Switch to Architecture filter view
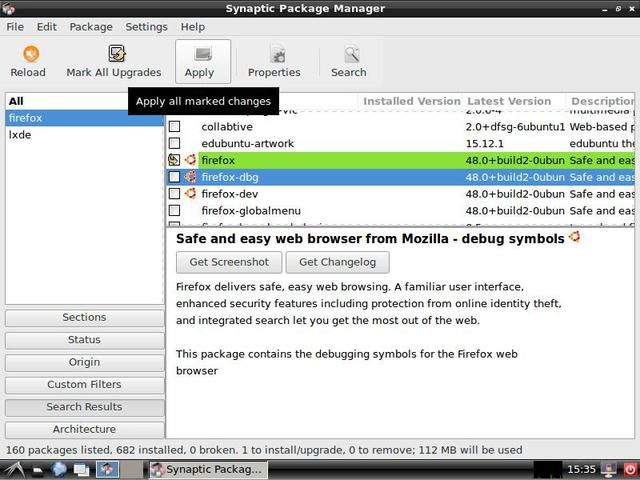The width and height of the screenshot is (640, 480). tap(84, 430)
